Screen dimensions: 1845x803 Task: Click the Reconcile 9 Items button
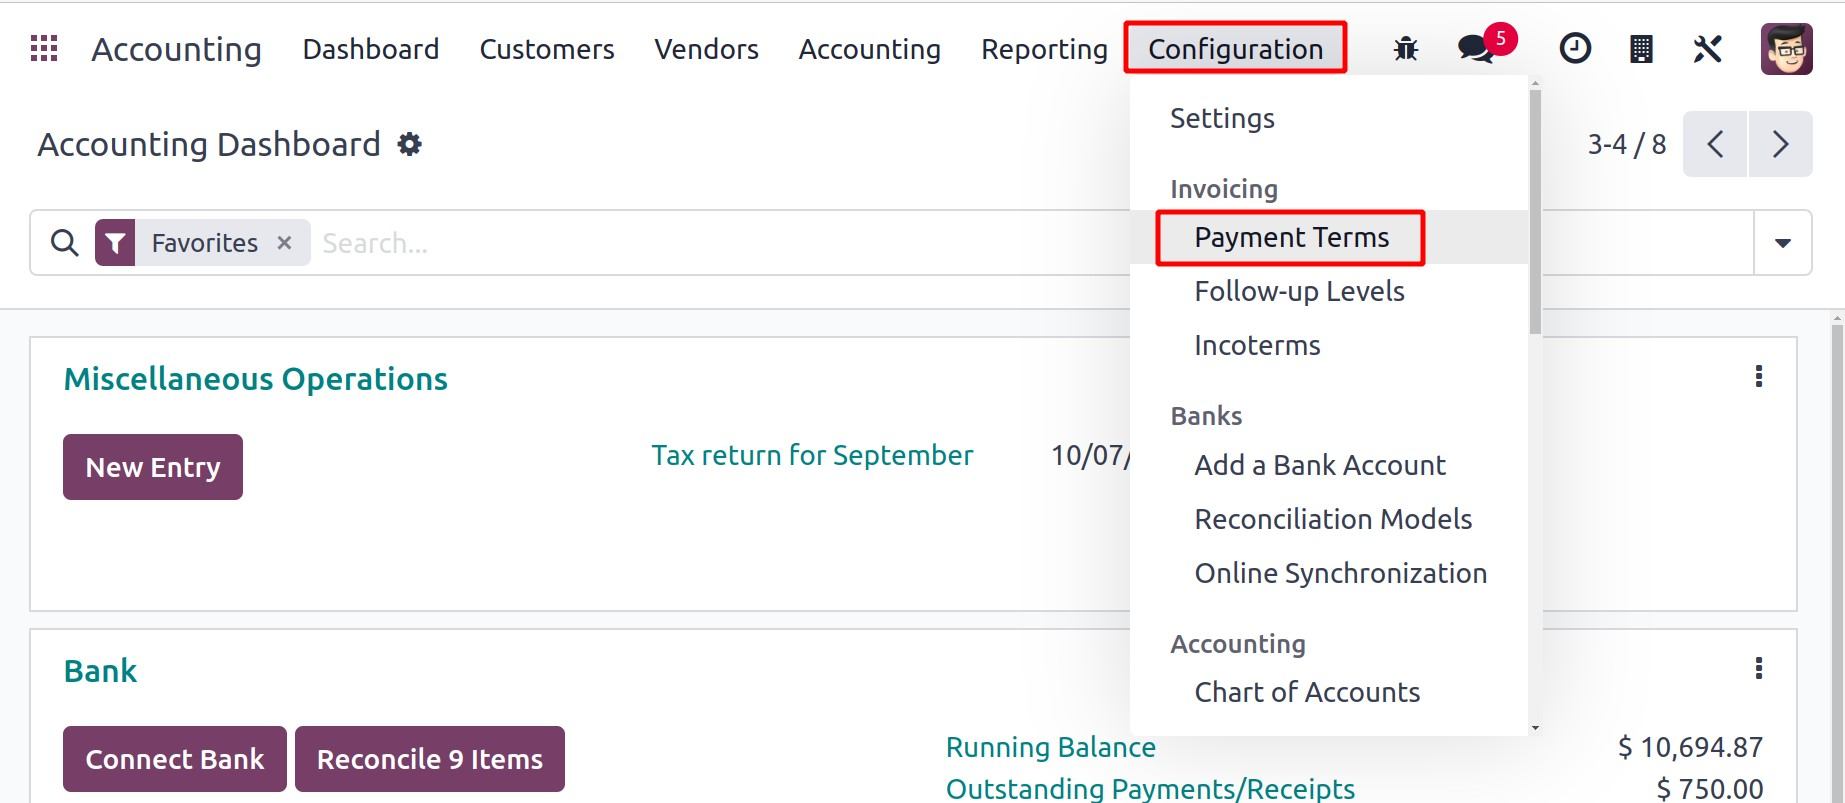click(x=430, y=759)
